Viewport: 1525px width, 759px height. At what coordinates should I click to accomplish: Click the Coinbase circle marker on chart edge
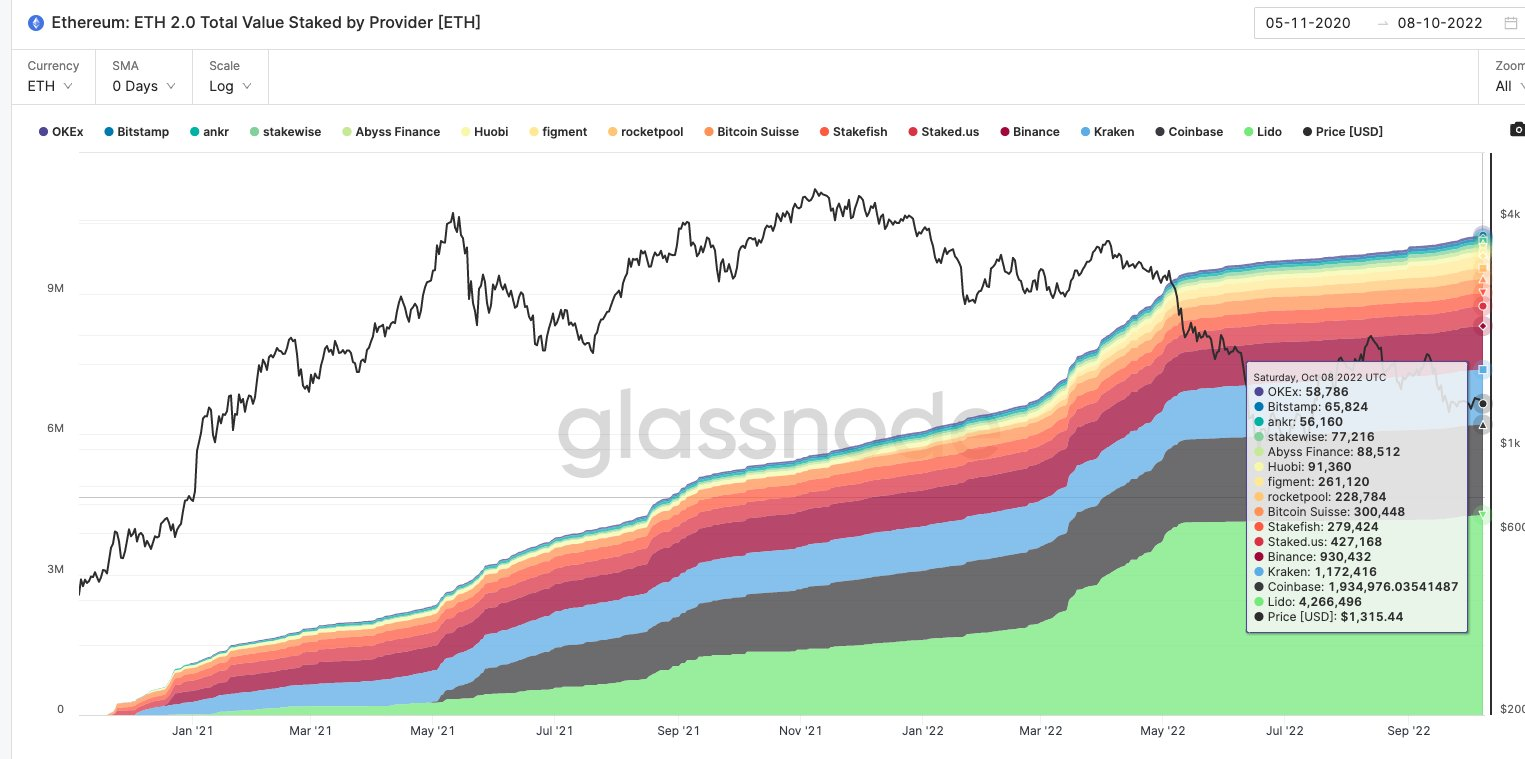coord(1483,404)
